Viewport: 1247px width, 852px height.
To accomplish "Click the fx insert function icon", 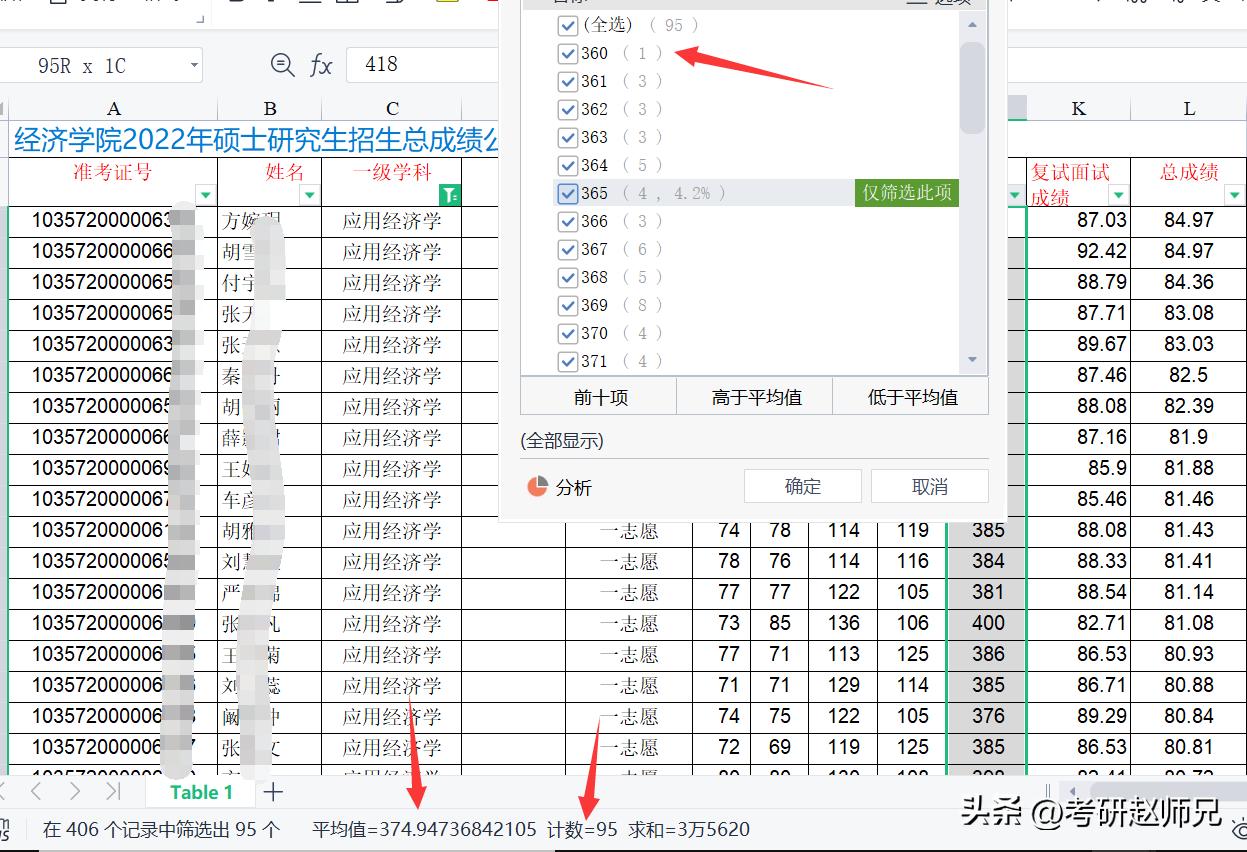I will pyautogui.click(x=320, y=64).
